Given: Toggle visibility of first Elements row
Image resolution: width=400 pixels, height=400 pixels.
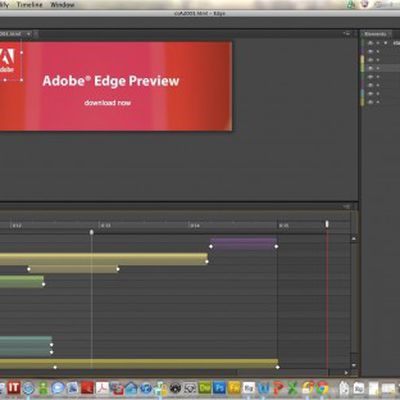Looking at the screenshot, I should click(370, 43).
